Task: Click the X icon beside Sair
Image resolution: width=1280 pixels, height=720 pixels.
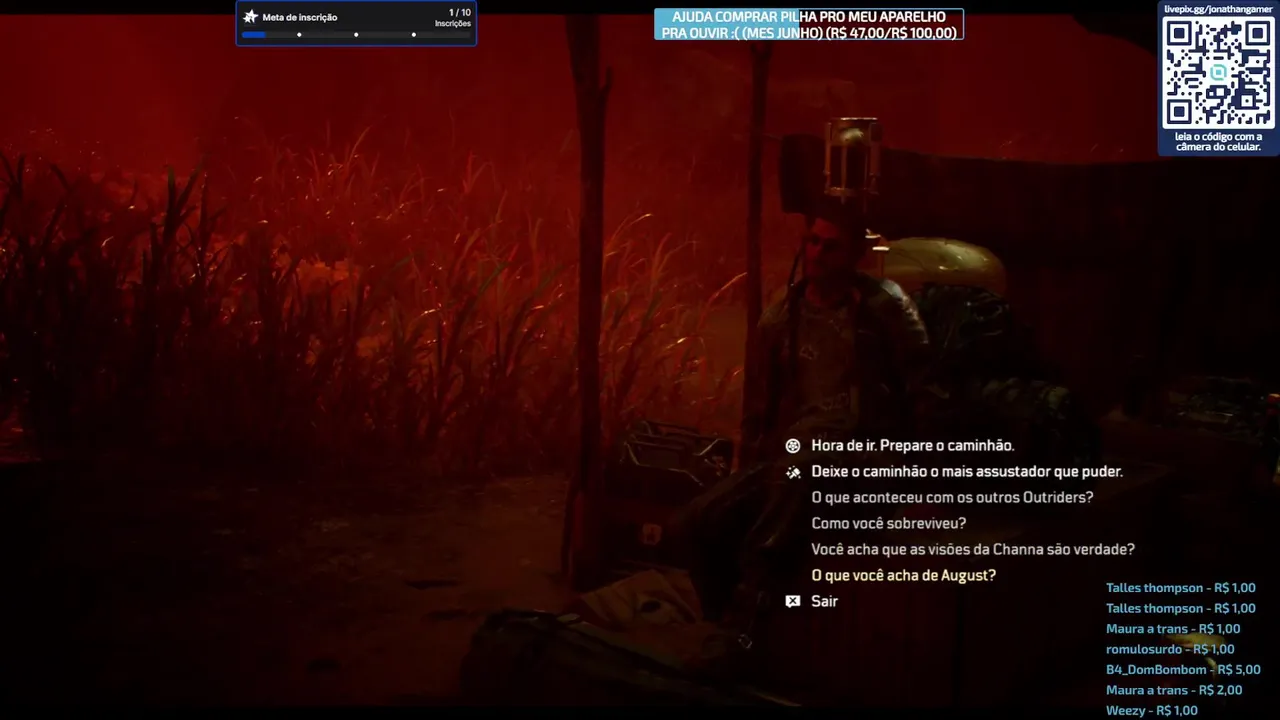Action: pyautogui.click(x=793, y=602)
